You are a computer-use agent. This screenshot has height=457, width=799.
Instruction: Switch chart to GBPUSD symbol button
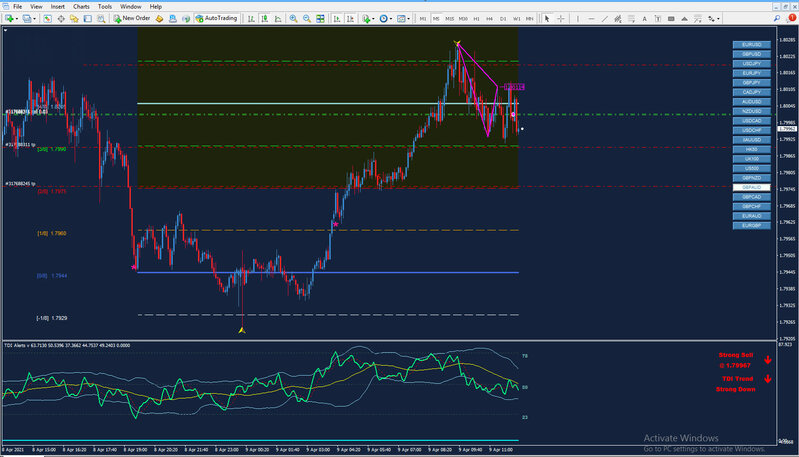pos(752,54)
